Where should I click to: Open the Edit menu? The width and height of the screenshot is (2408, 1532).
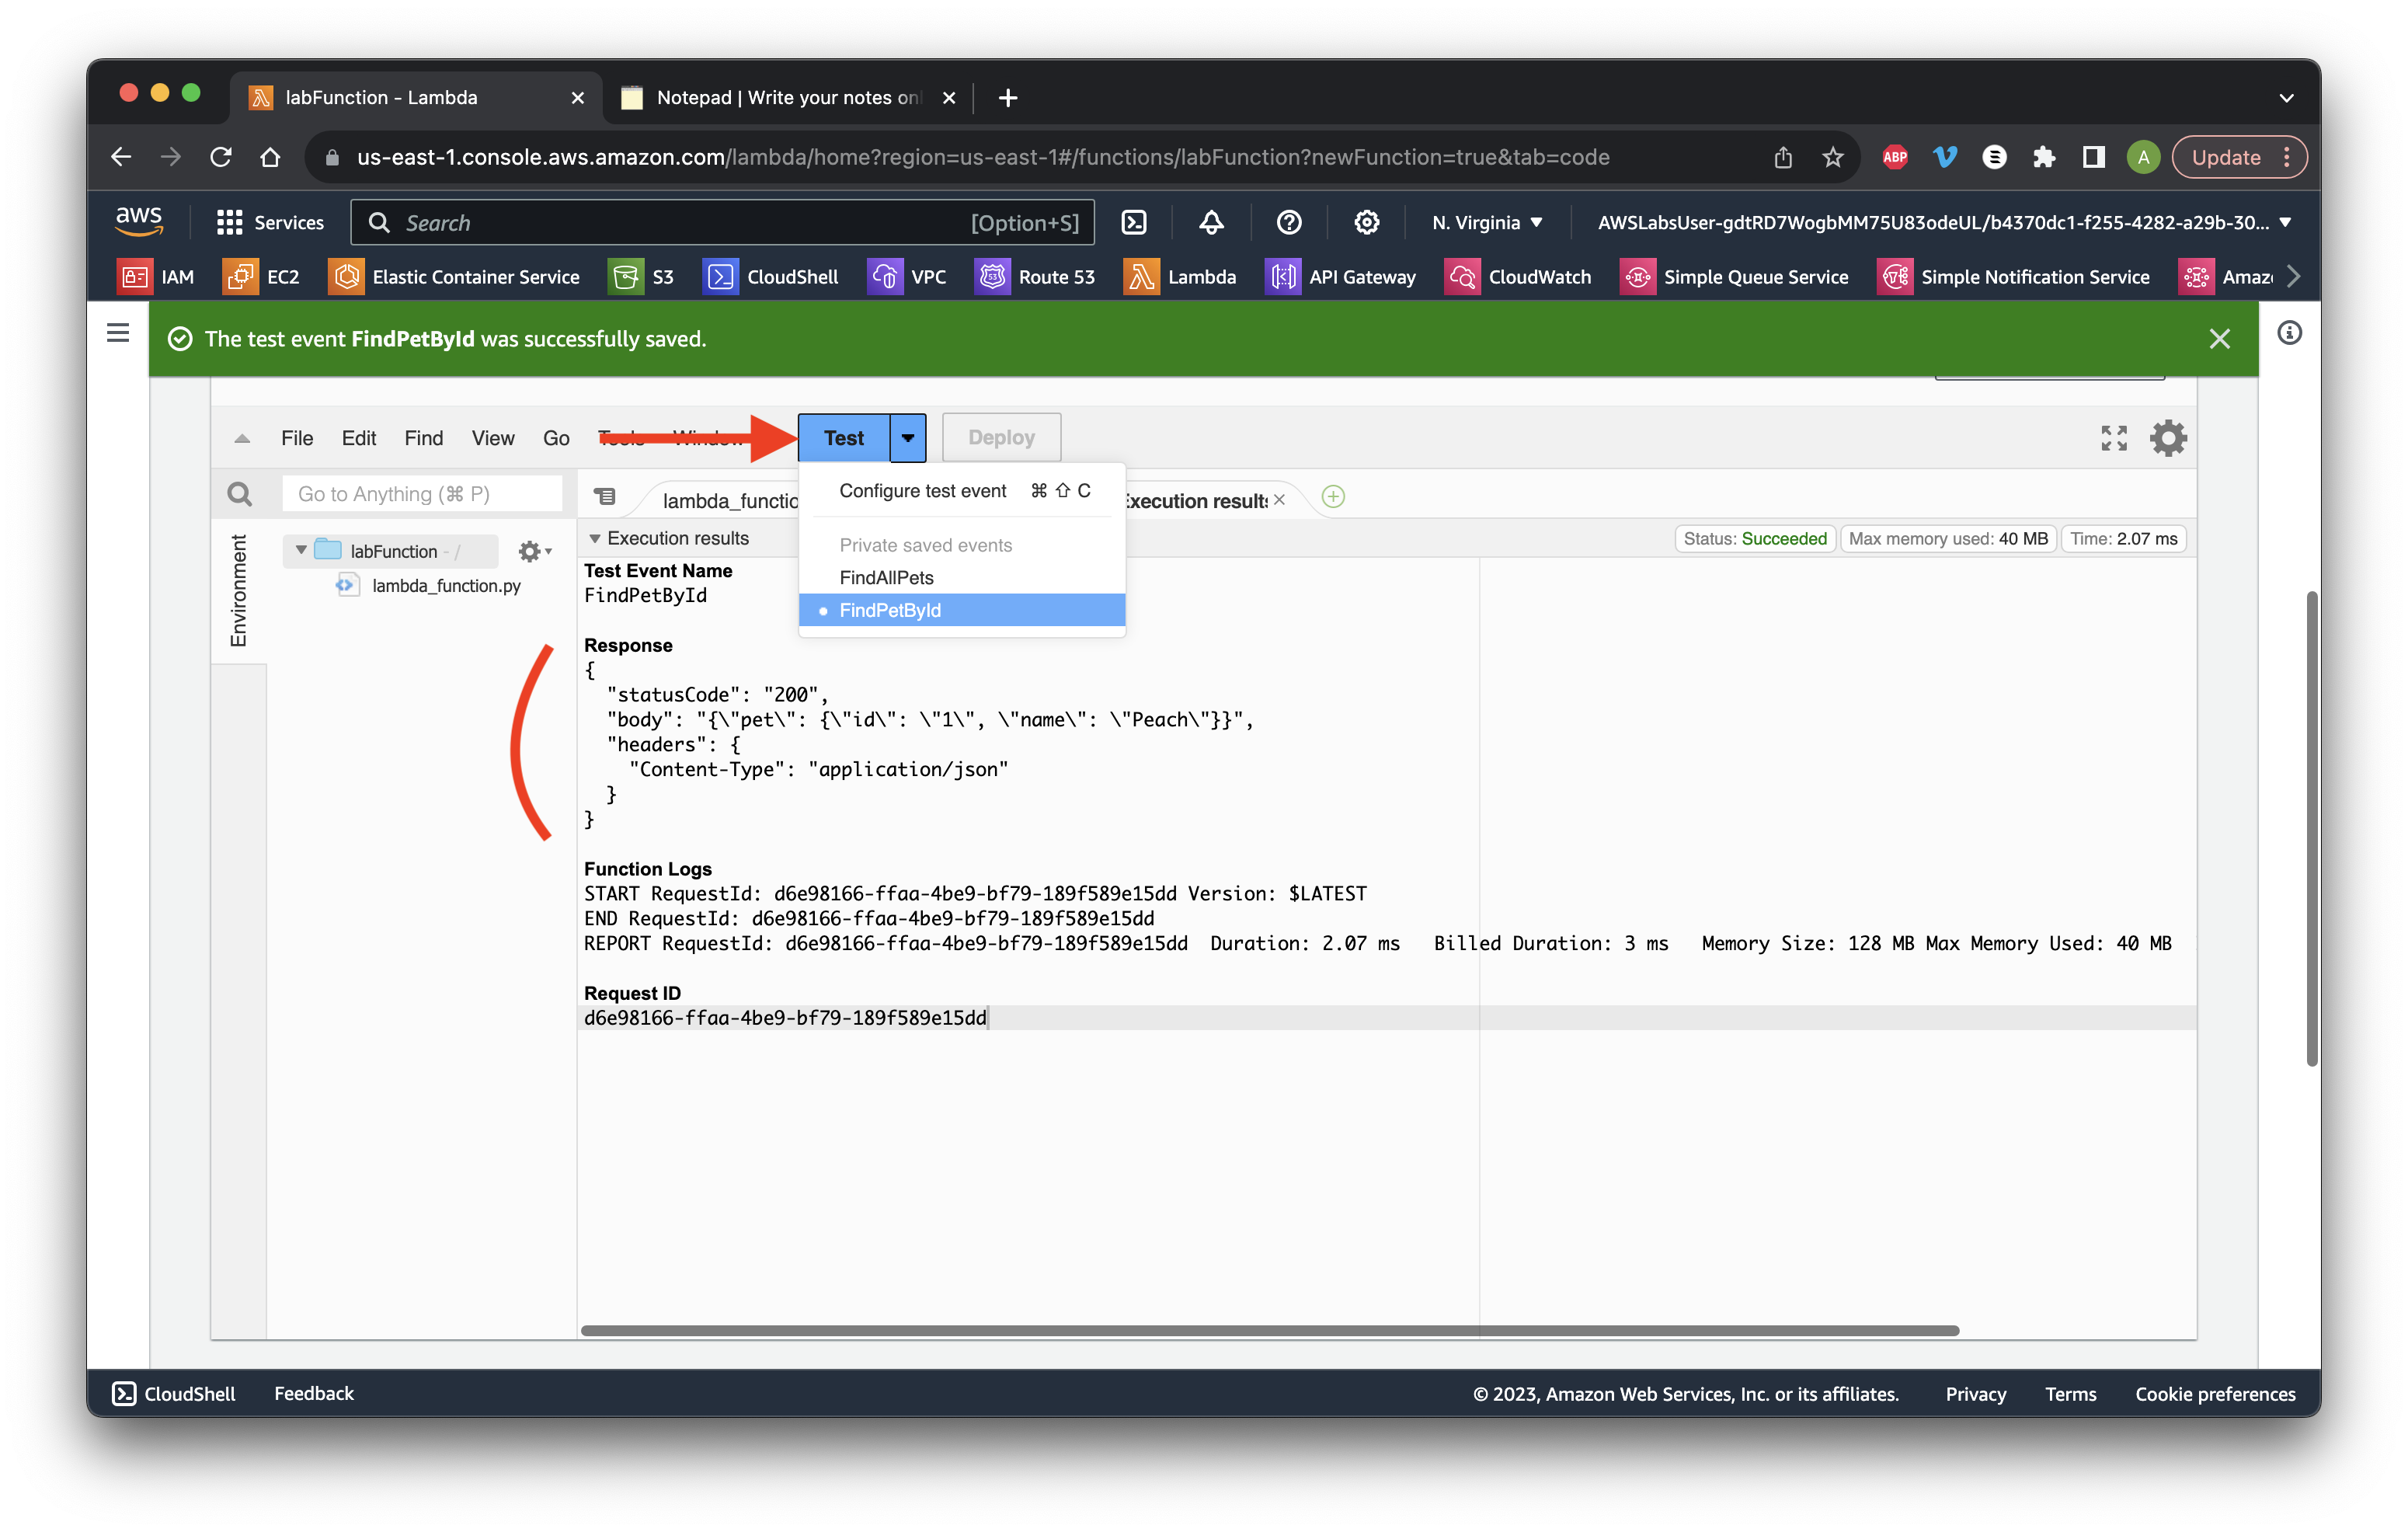pyautogui.click(x=358, y=438)
